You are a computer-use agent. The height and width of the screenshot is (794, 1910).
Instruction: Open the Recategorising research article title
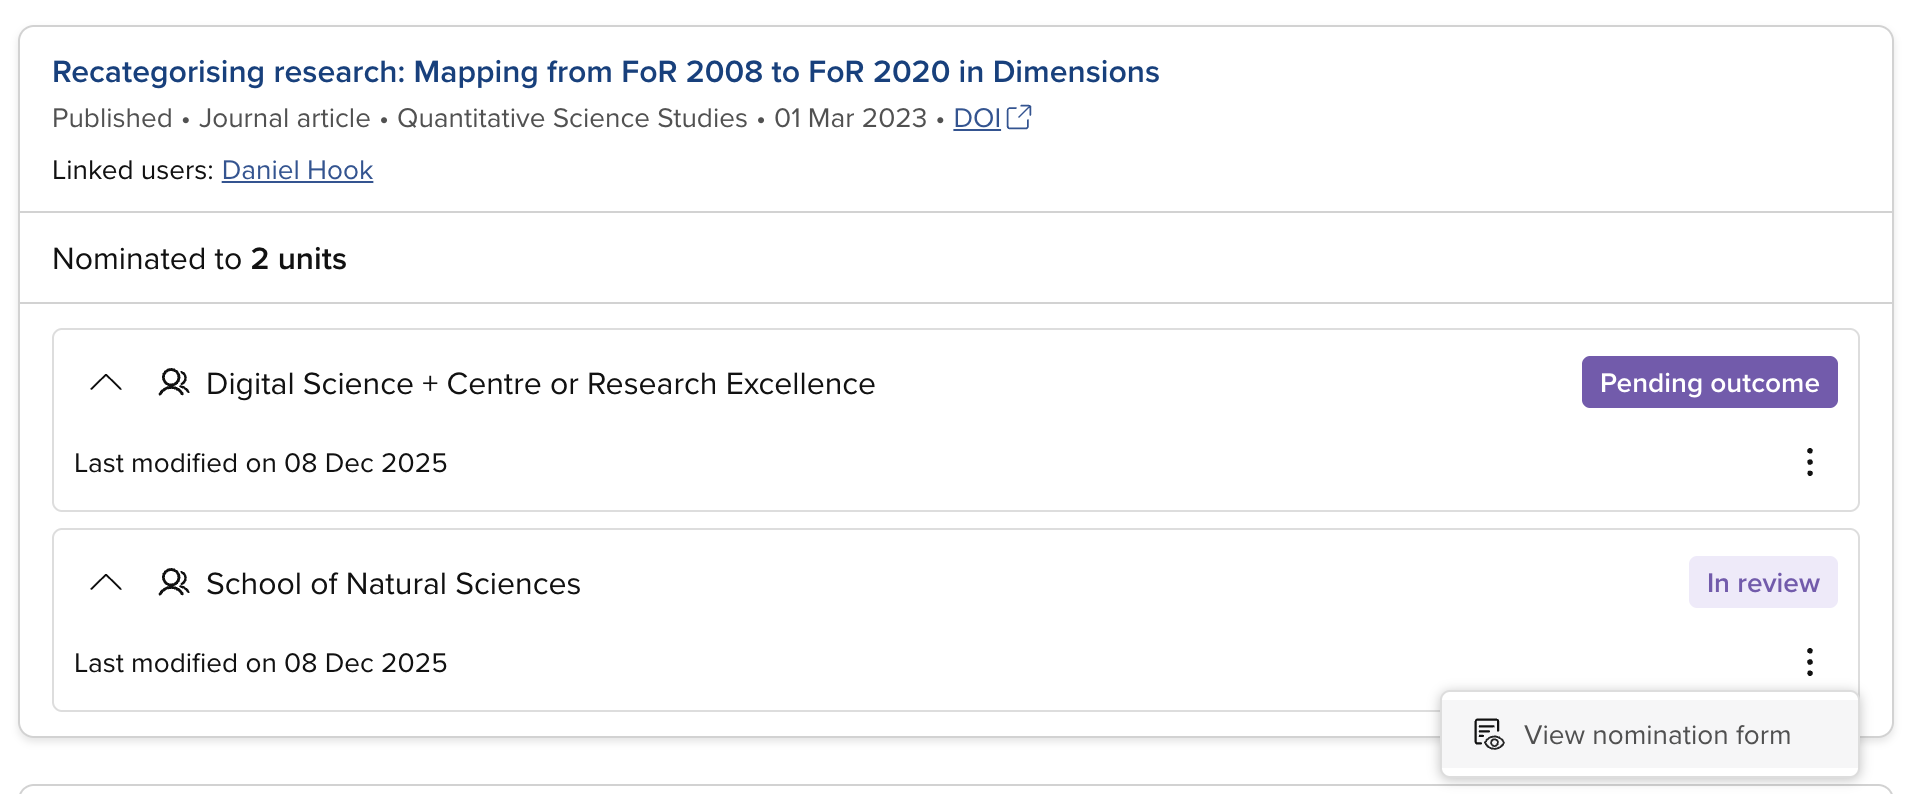click(605, 72)
